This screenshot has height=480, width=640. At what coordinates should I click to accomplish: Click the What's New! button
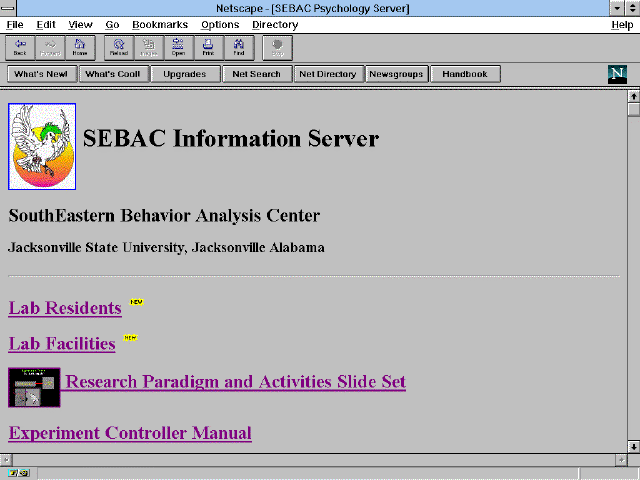click(42, 74)
